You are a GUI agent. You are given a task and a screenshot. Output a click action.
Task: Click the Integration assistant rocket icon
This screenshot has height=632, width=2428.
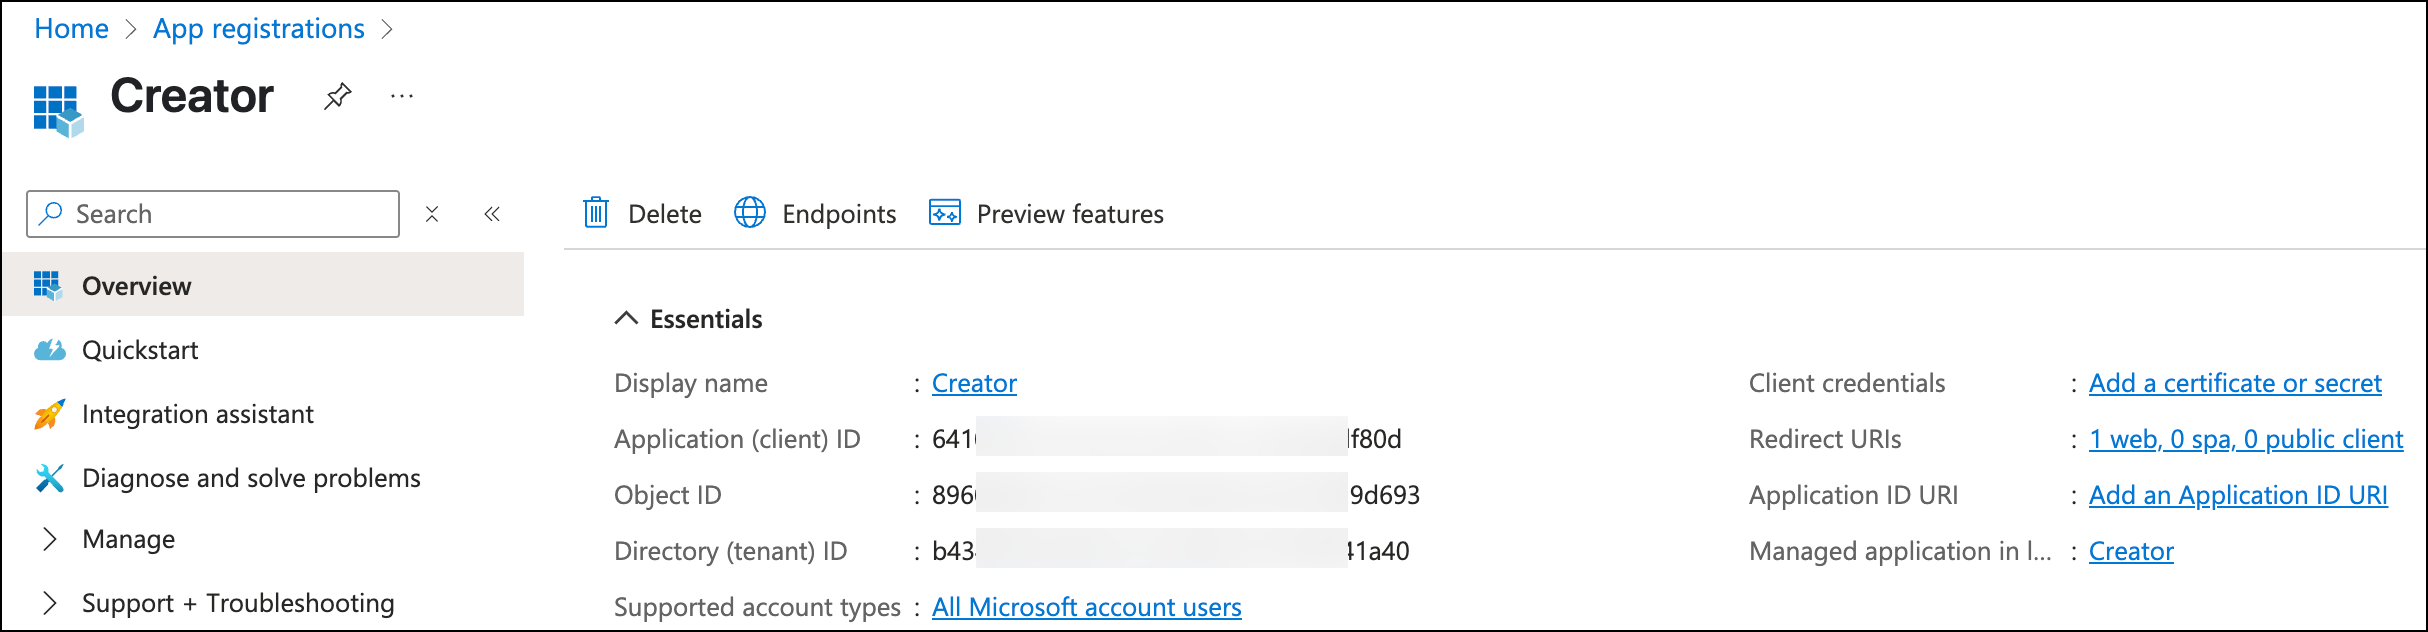pos(49,414)
